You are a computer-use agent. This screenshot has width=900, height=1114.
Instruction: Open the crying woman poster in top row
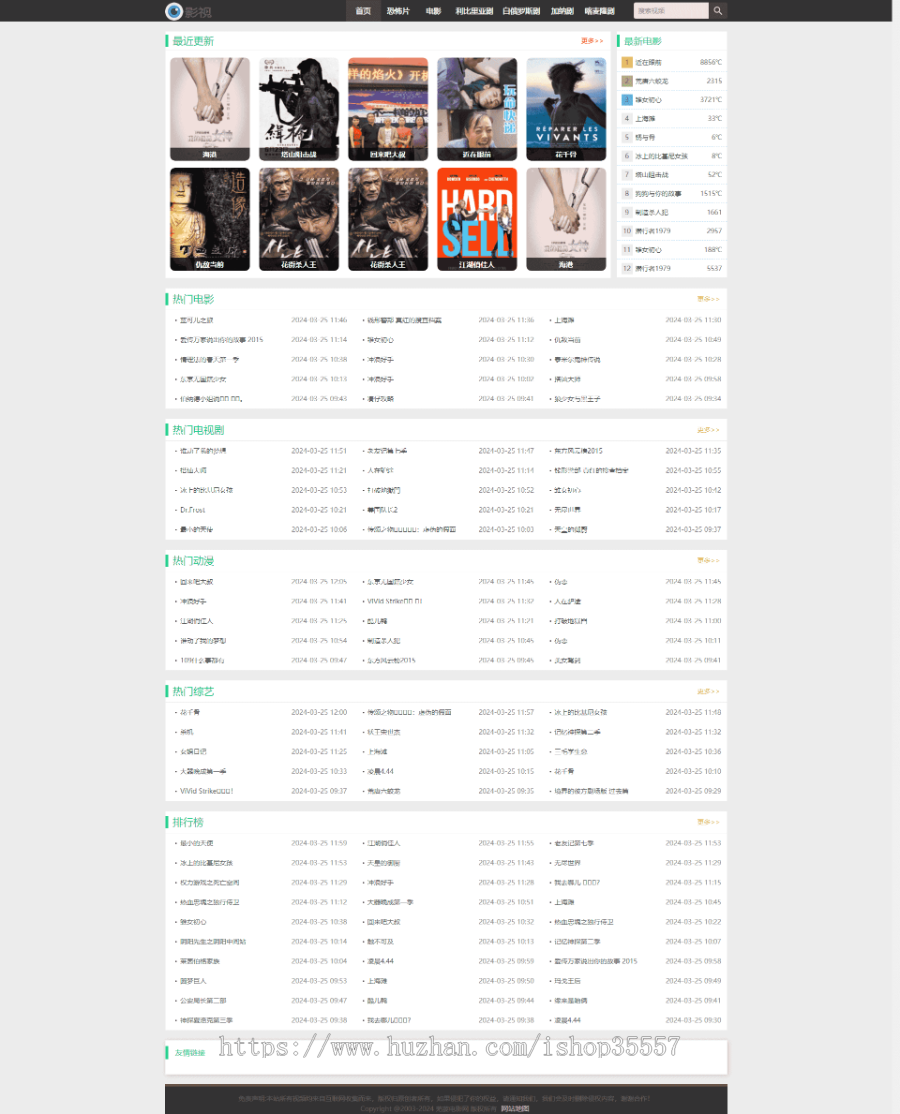477,109
